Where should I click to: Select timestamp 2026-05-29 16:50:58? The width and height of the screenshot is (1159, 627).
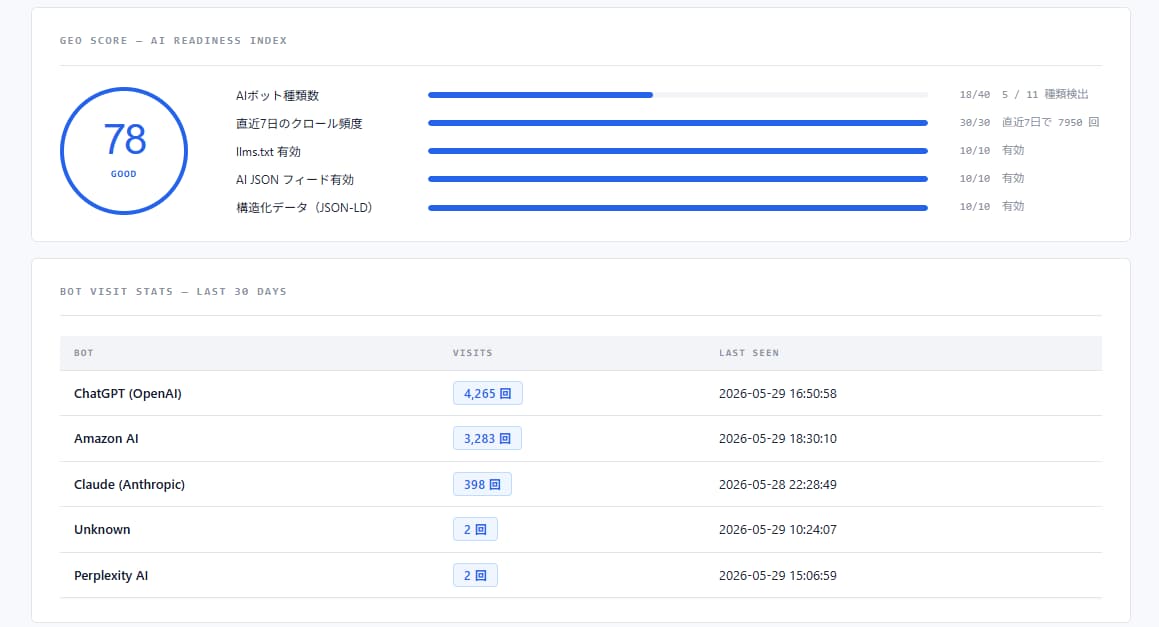778,393
